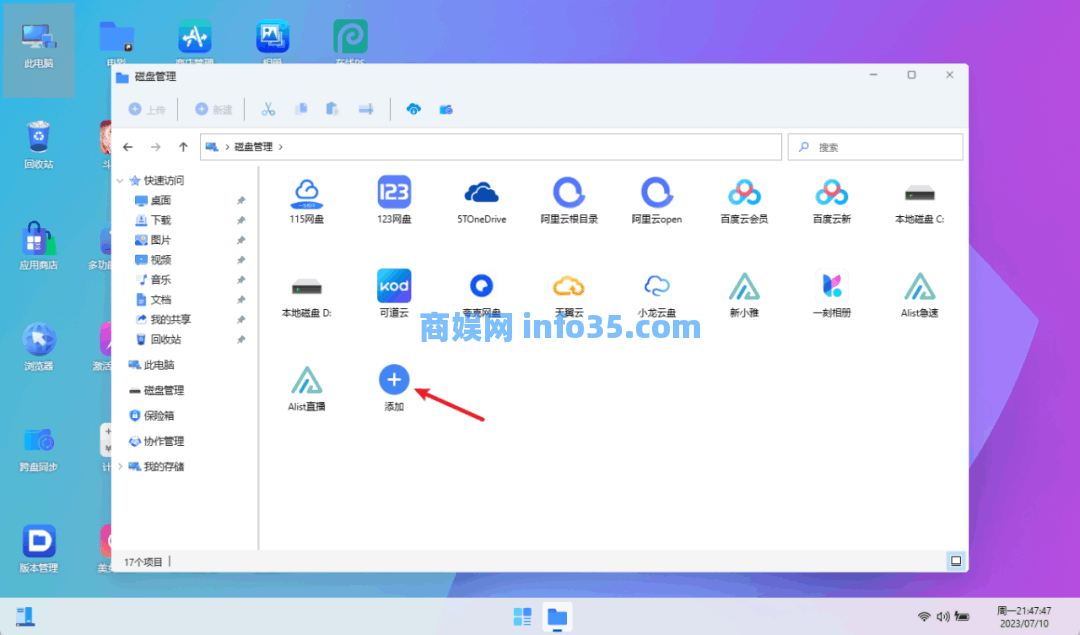The width and height of the screenshot is (1080, 635).
Task: Click the 新建 new button
Action: pos(214,110)
